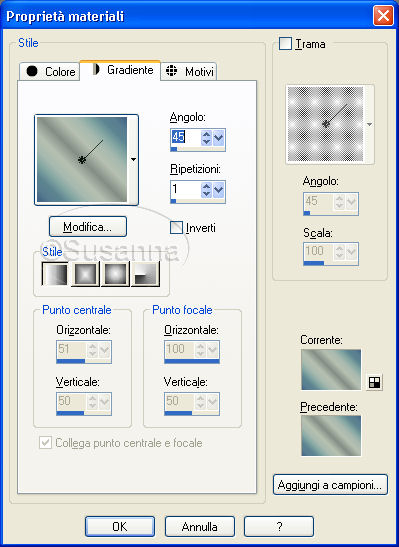Click the Precedente gradient swatch
The image size is (399, 547).
[331, 436]
